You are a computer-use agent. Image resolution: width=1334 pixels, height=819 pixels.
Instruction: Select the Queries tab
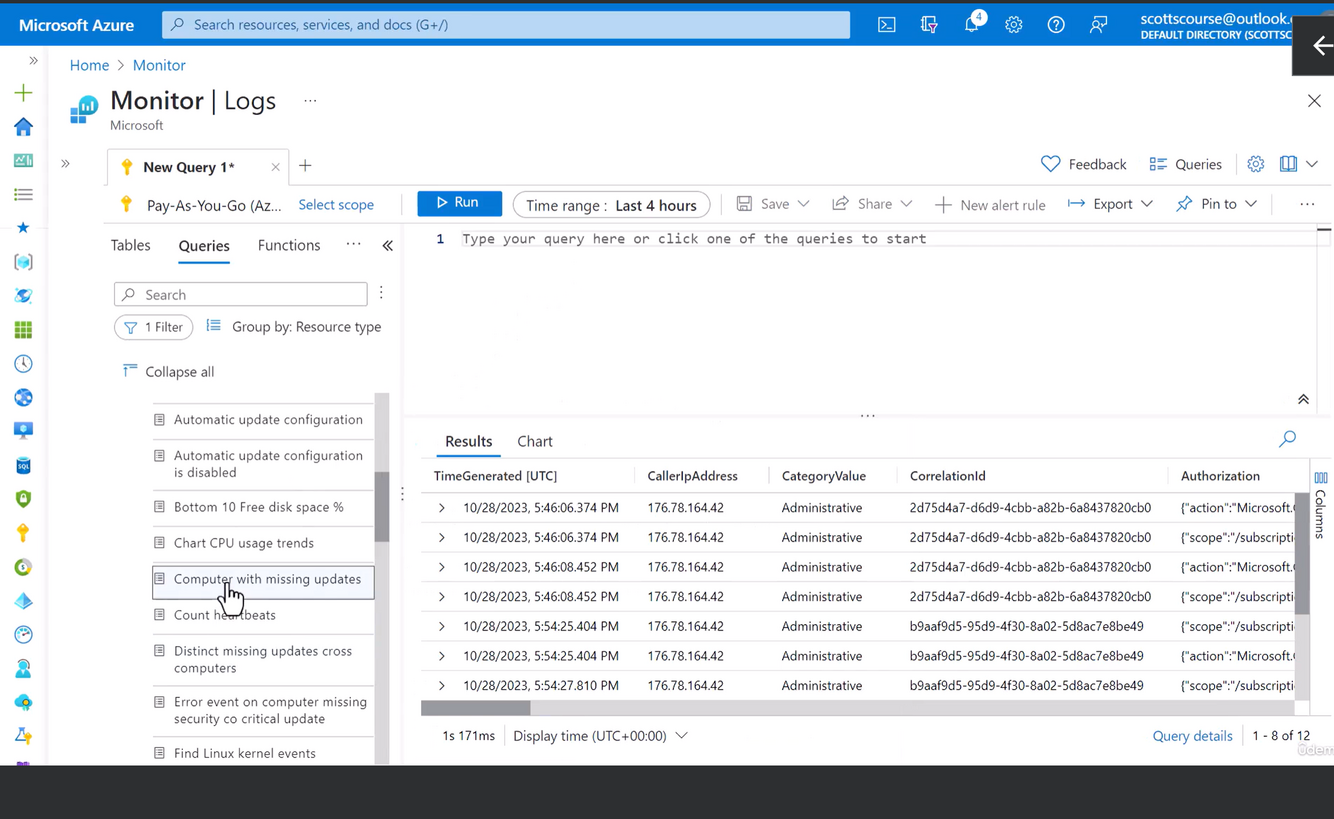pyautogui.click(x=204, y=246)
